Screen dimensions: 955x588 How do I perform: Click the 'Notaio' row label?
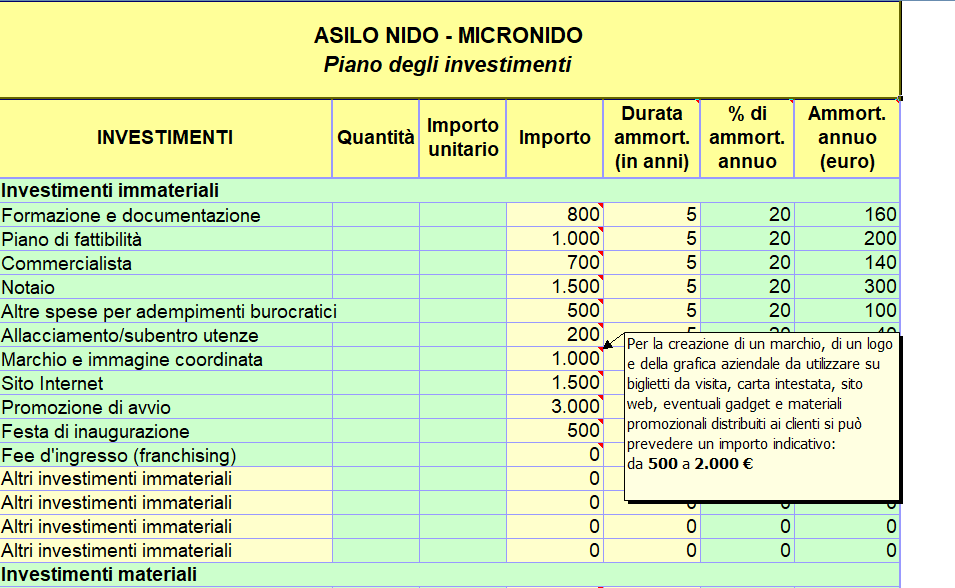[x=28, y=288]
